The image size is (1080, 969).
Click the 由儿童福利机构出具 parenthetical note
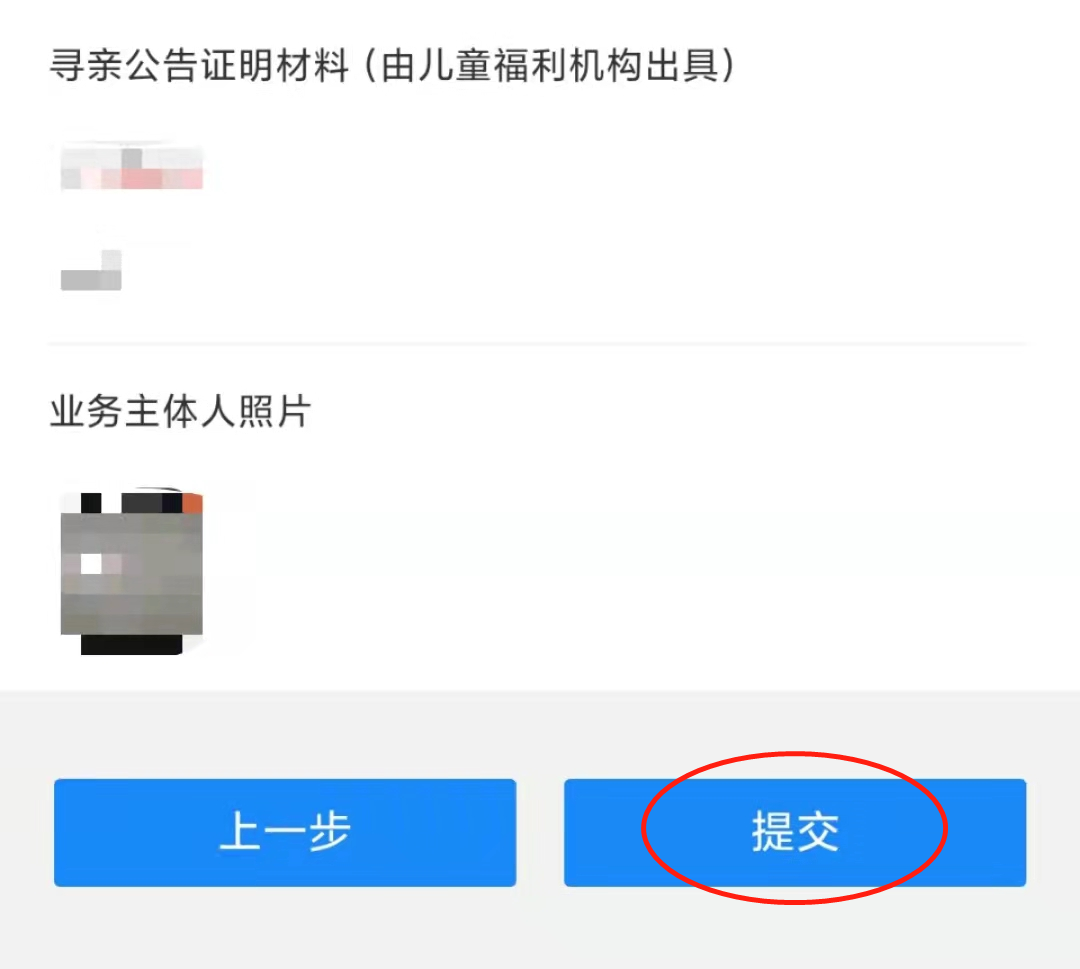550,66
